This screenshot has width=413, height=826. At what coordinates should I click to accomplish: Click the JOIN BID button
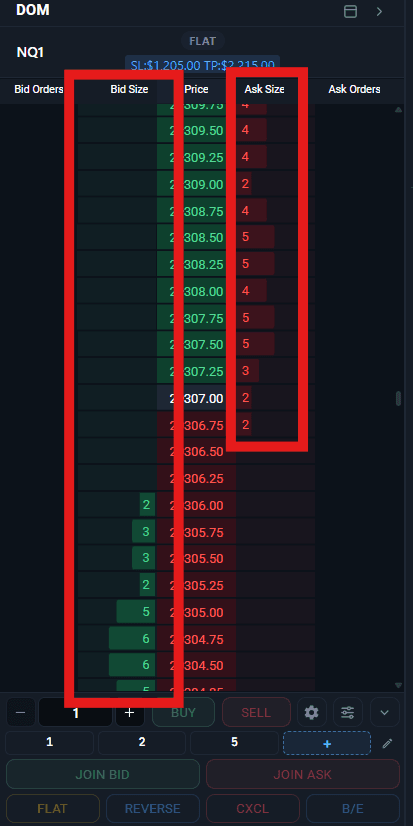(103, 774)
